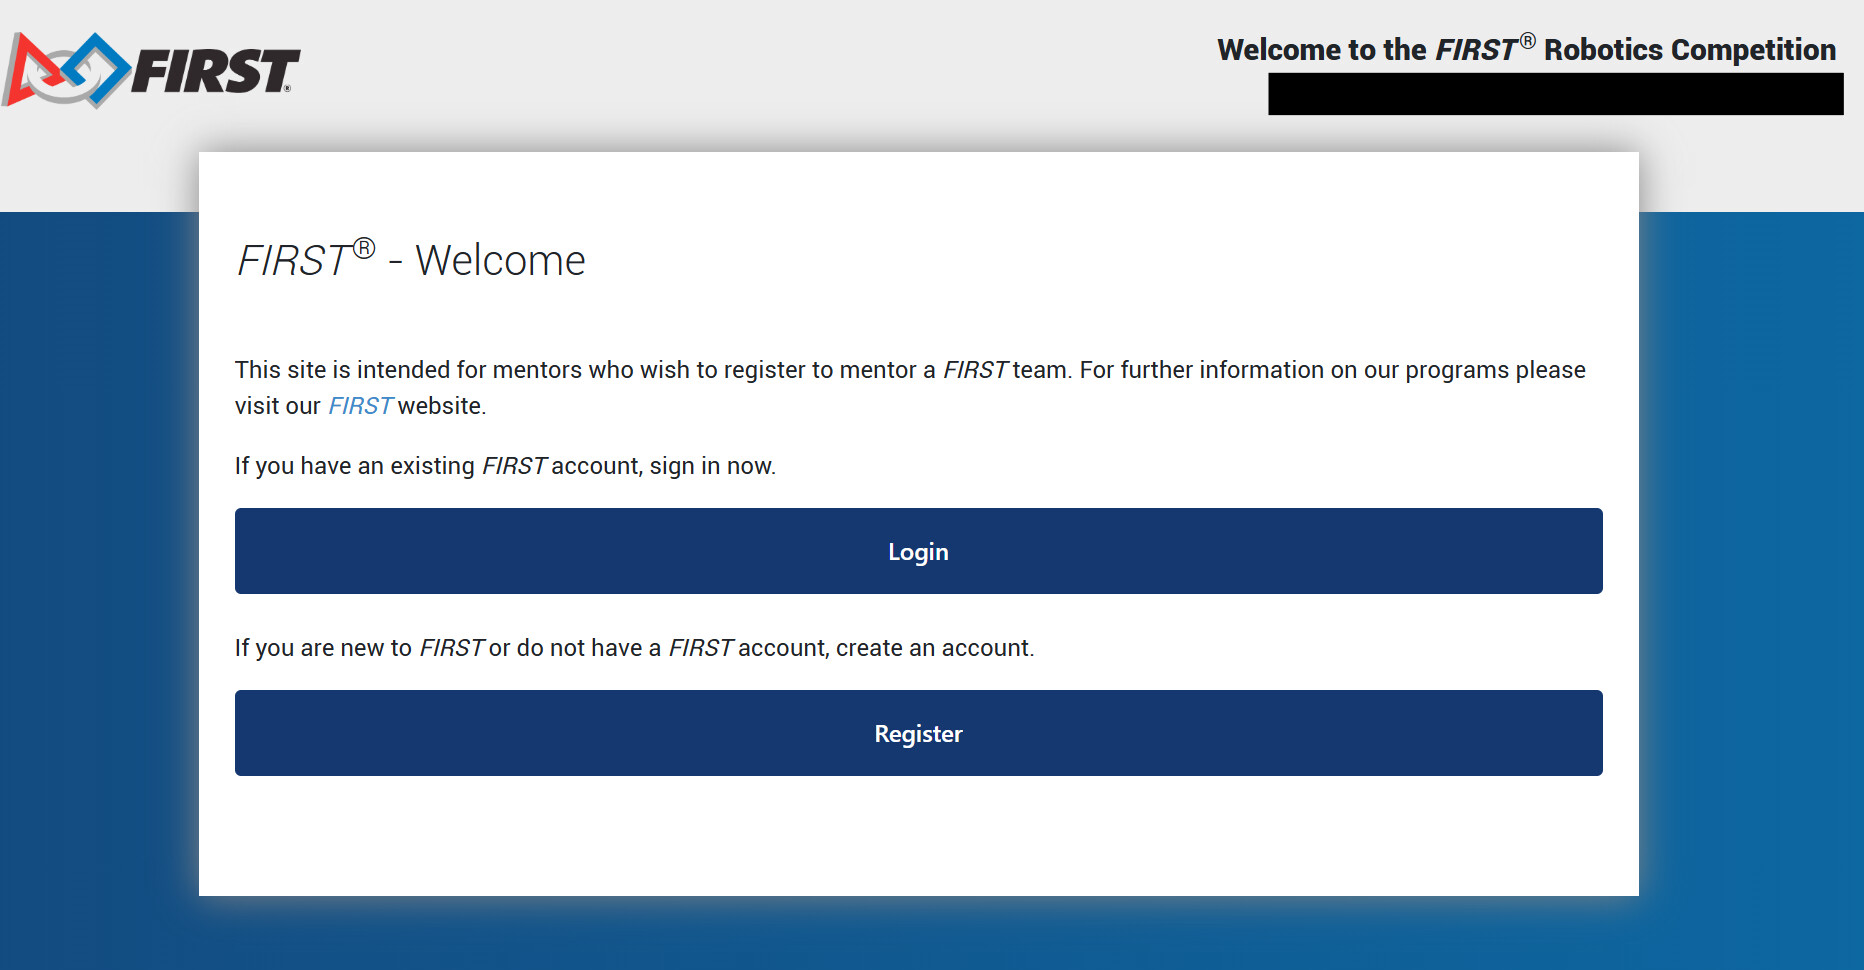Click the Register button
This screenshot has height=970, width=1864.
[x=918, y=733]
